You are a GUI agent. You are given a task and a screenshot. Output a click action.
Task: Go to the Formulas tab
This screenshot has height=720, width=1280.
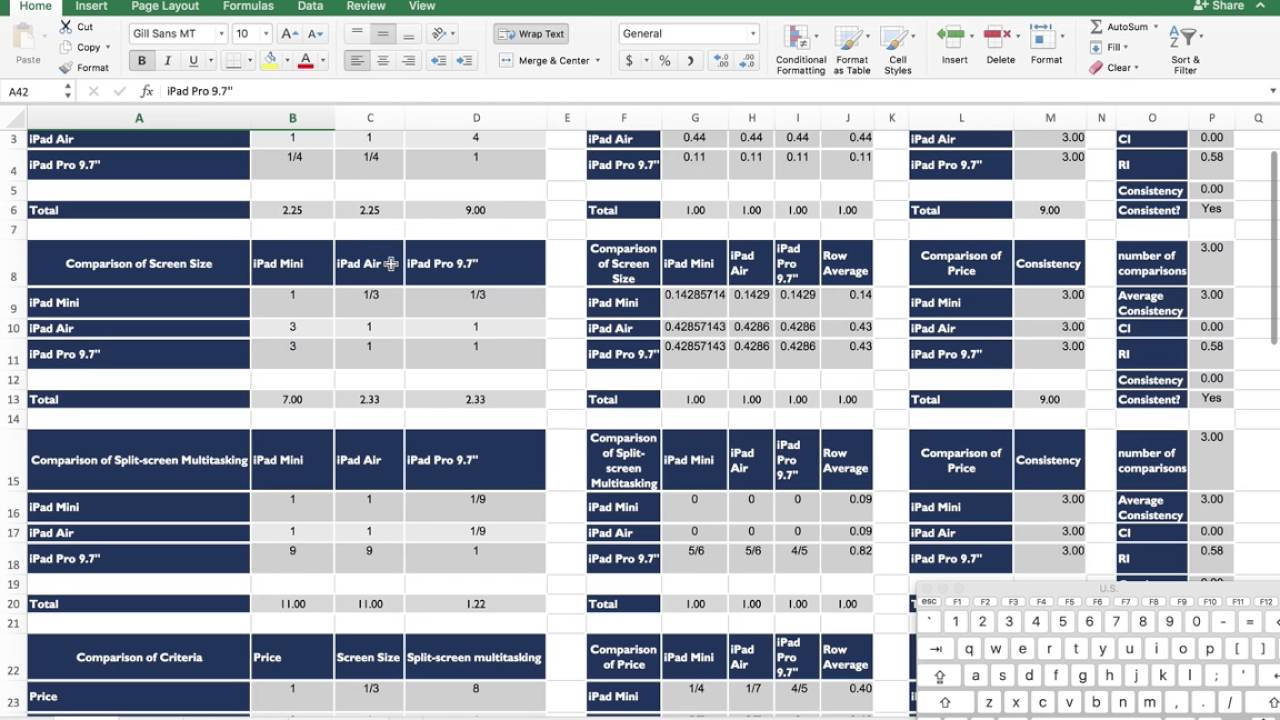pyautogui.click(x=248, y=6)
